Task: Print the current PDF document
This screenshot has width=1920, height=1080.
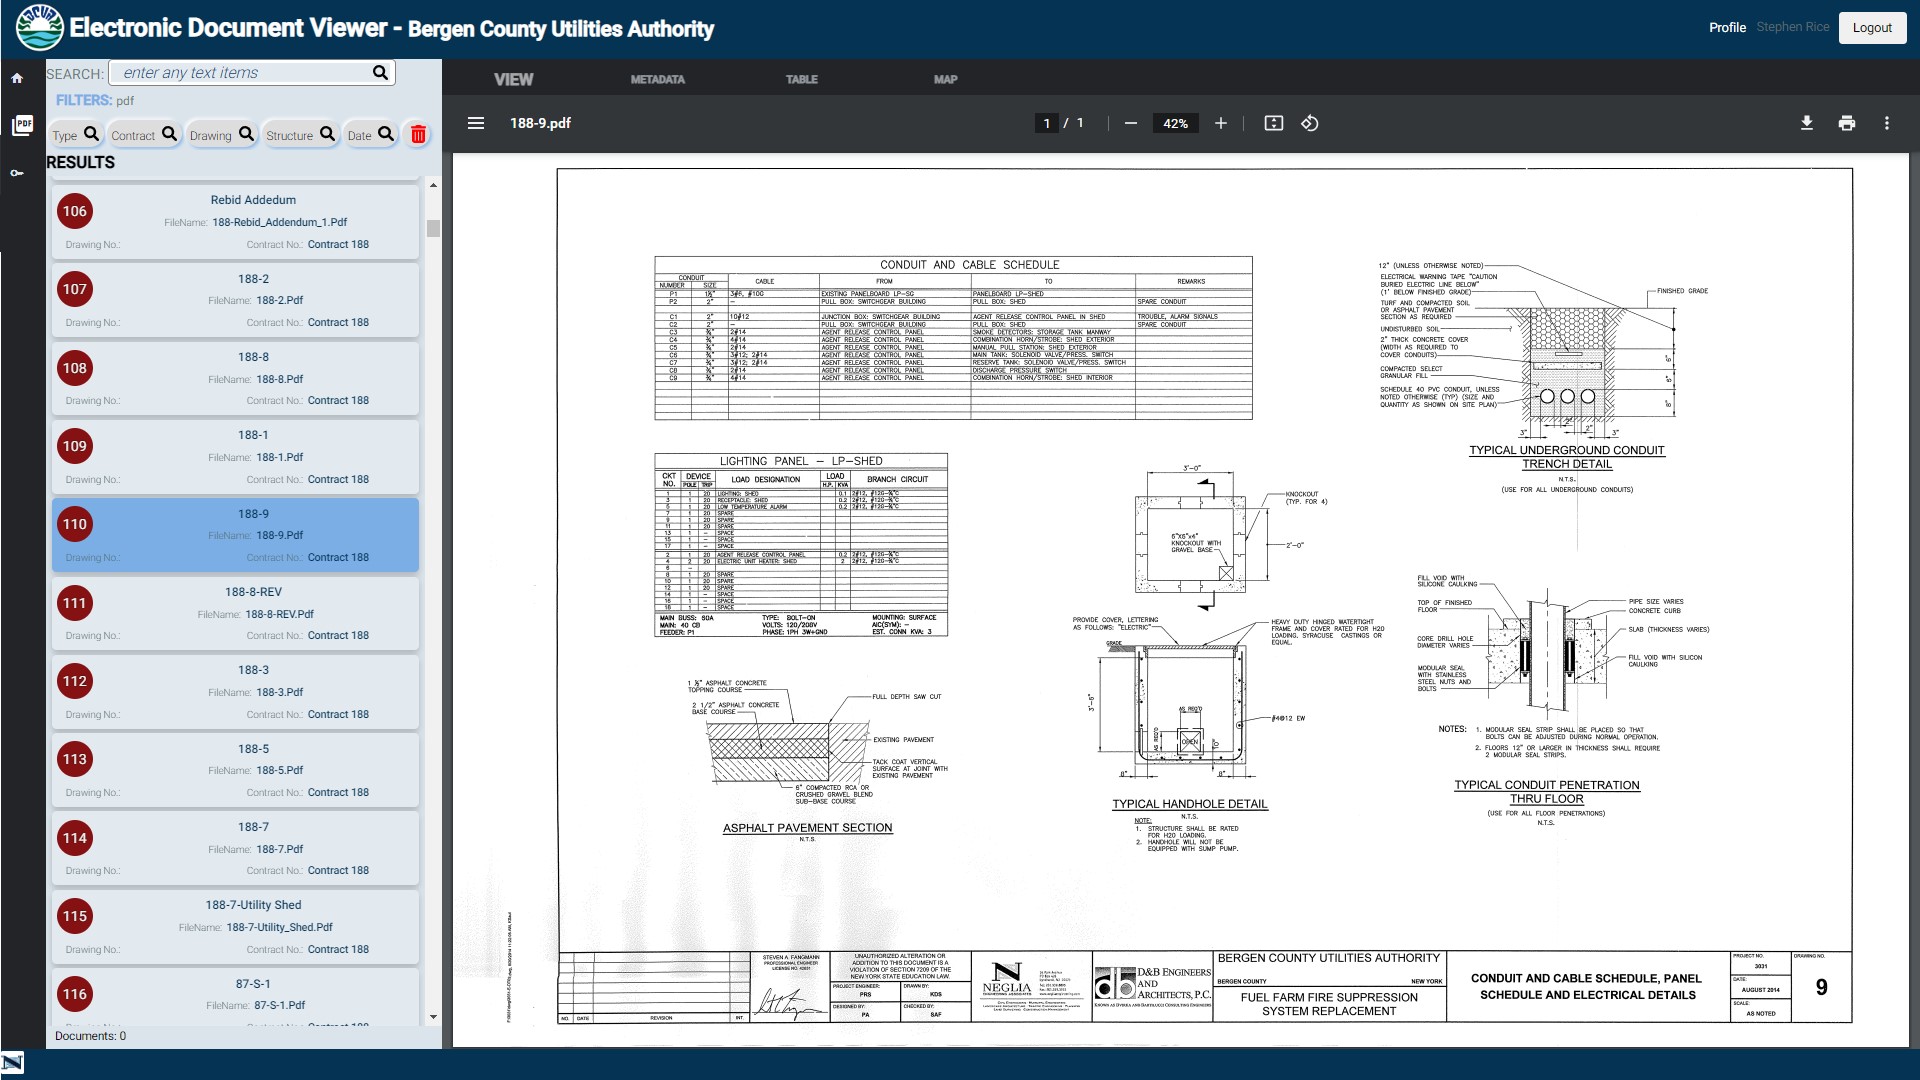Action: 1846,123
